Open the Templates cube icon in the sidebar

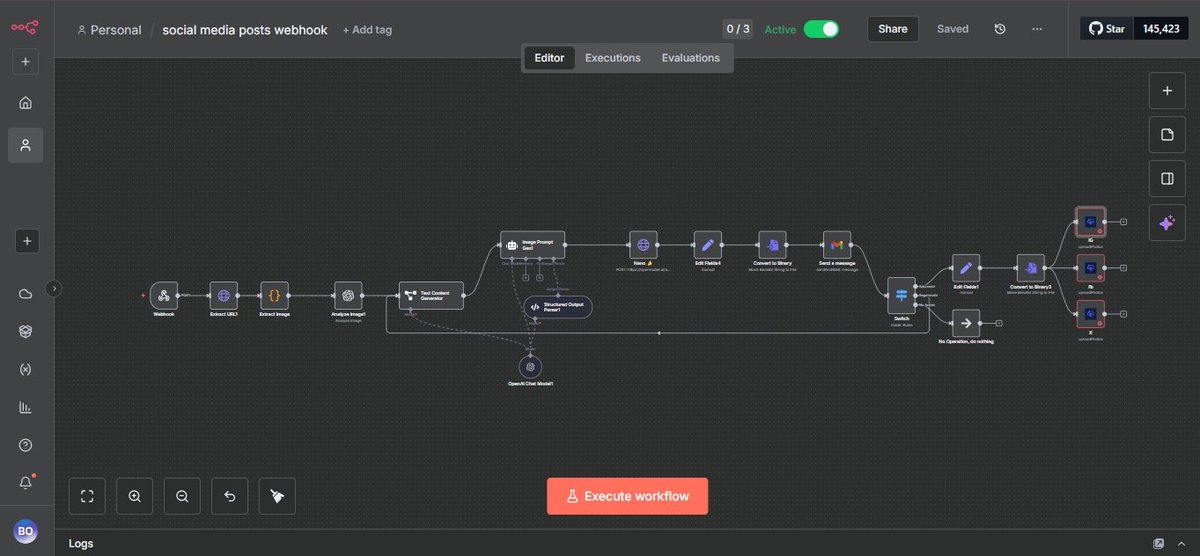pyautogui.click(x=25, y=331)
